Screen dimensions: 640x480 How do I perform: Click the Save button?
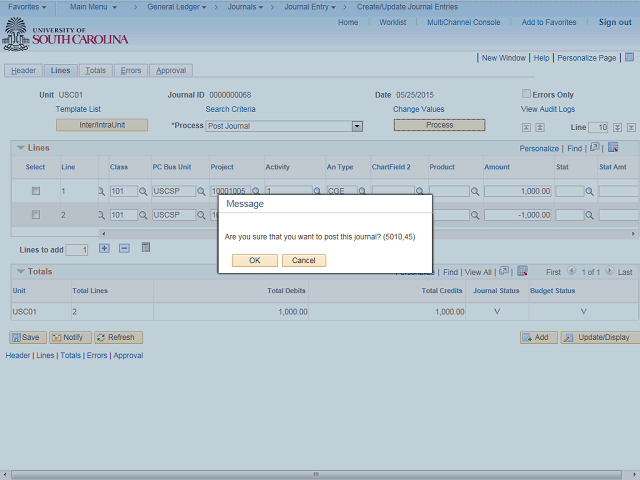28,338
